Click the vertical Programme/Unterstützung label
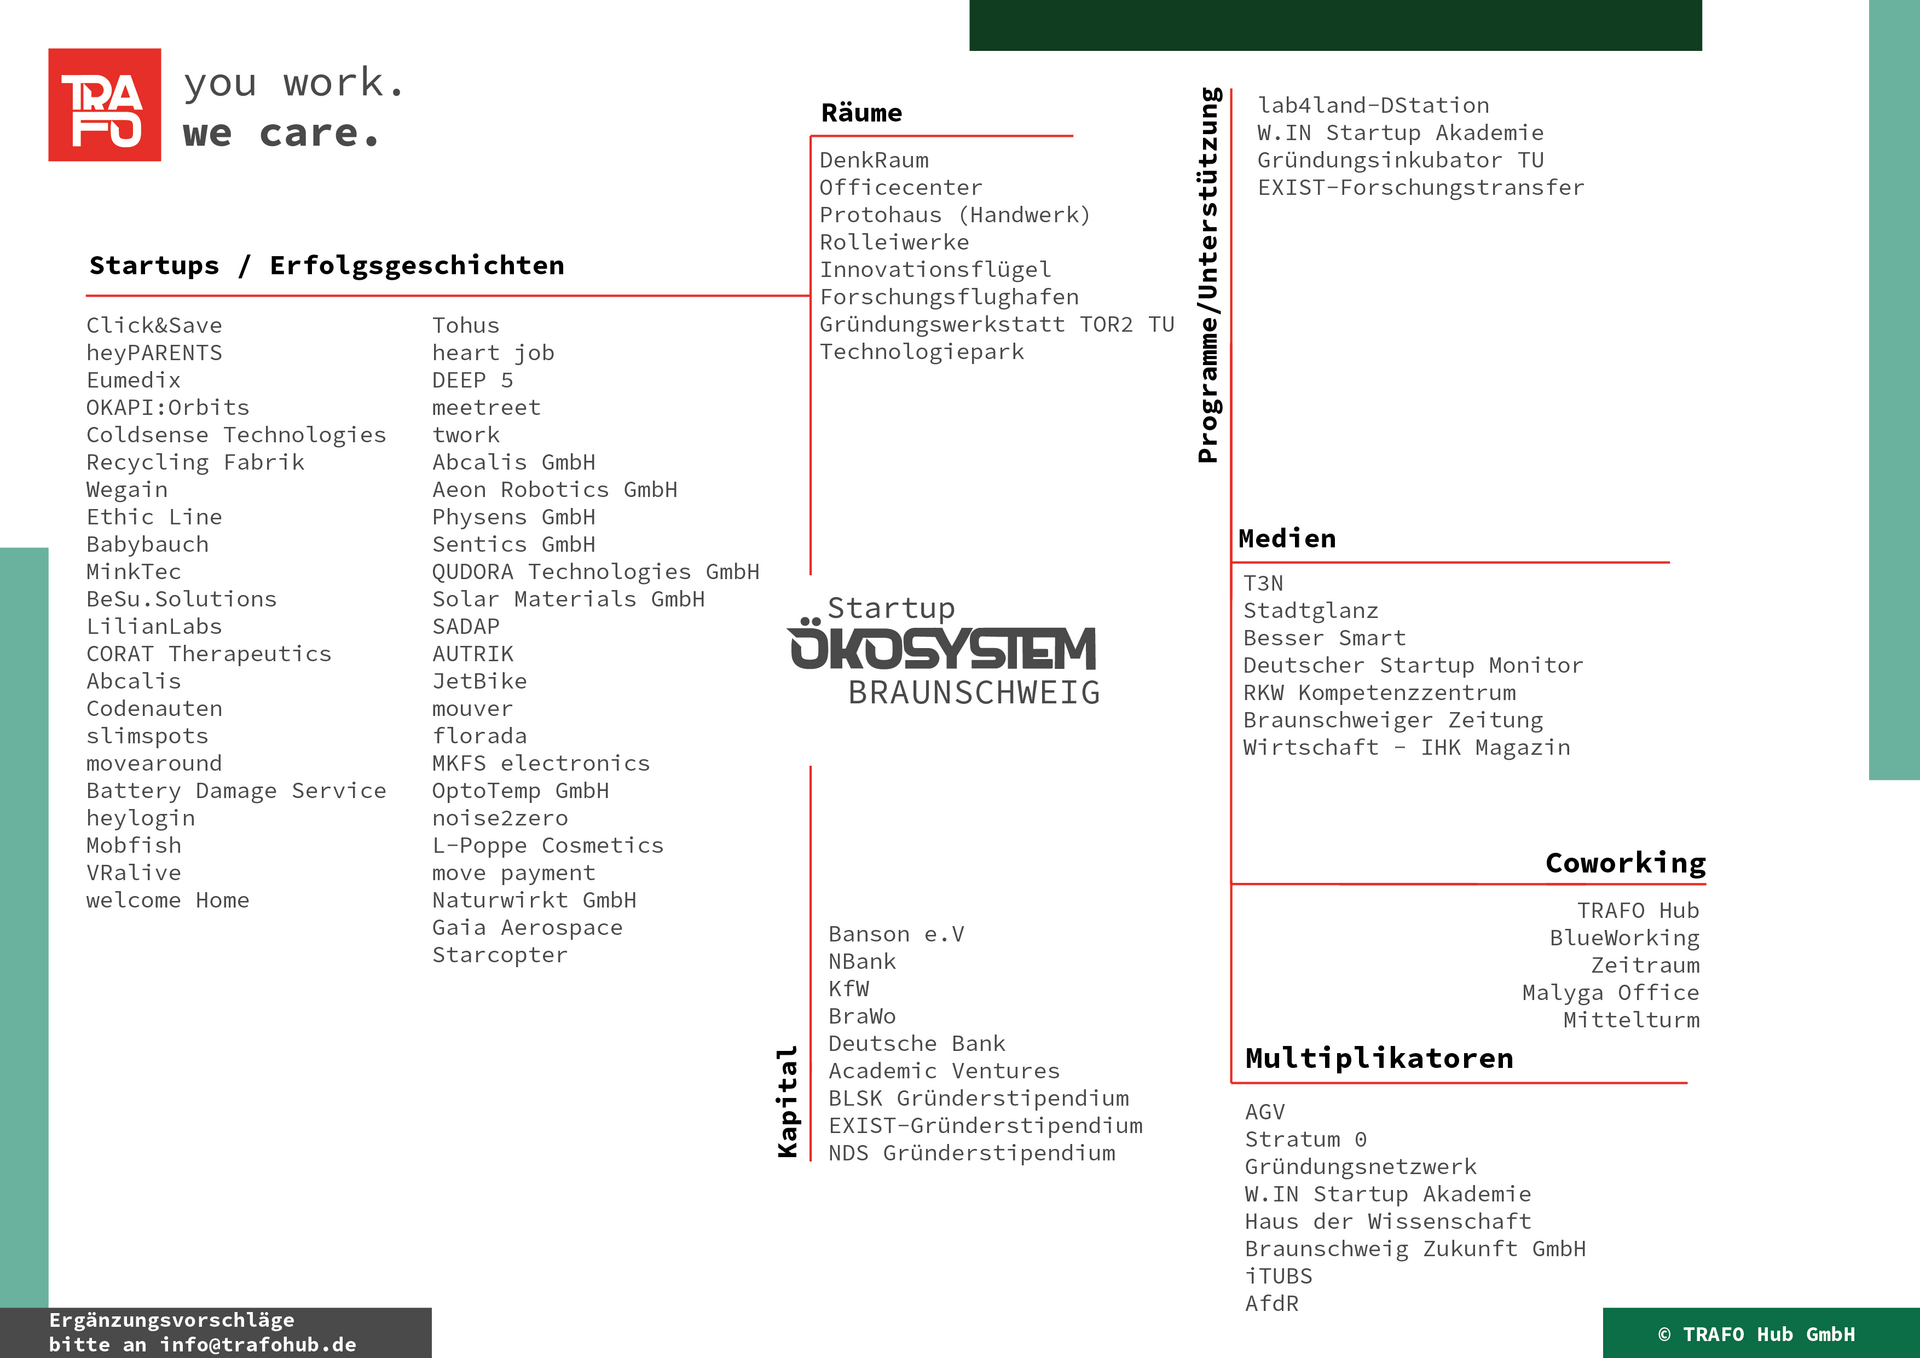Screen dimensions: 1920x1358 coord(1208,275)
